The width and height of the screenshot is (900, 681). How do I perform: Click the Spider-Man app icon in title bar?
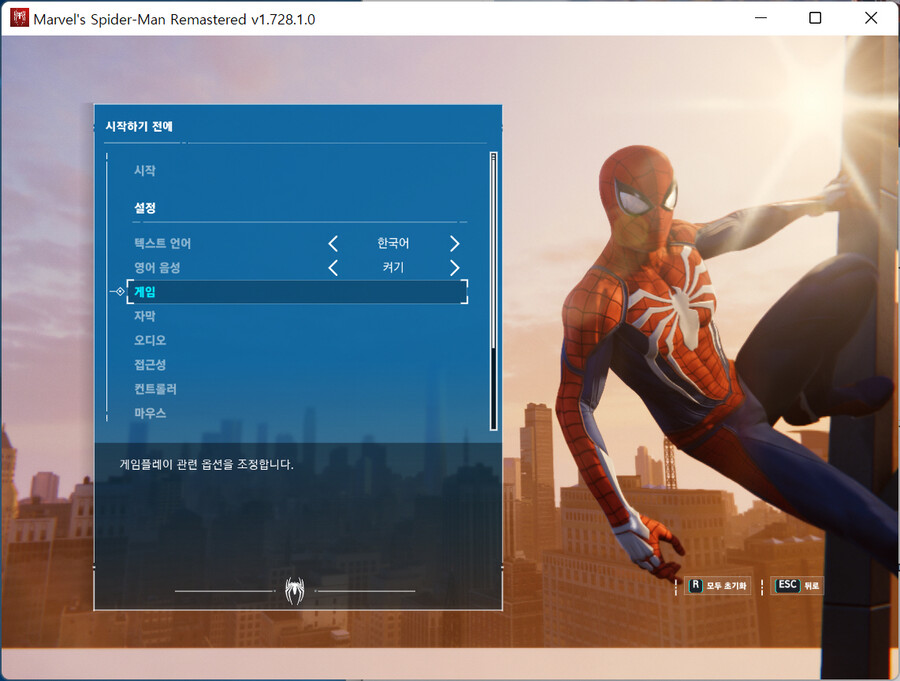tap(19, 18)
